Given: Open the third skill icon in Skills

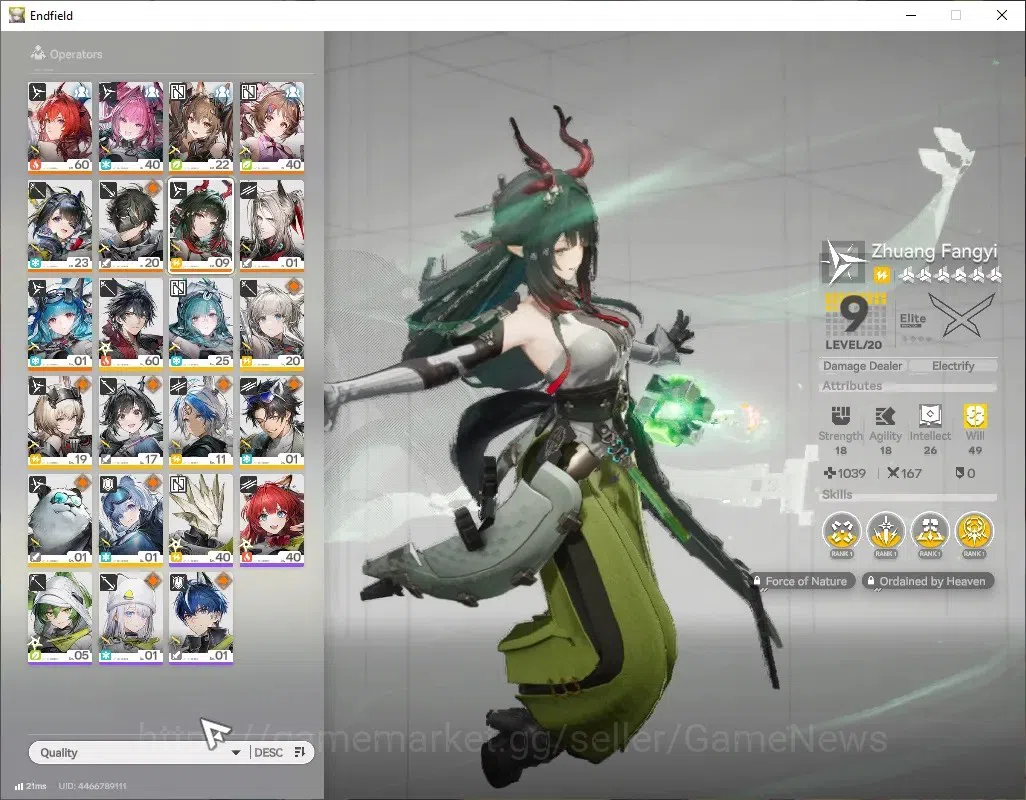Looking at the screenshot, I should (x=929, y=531).
